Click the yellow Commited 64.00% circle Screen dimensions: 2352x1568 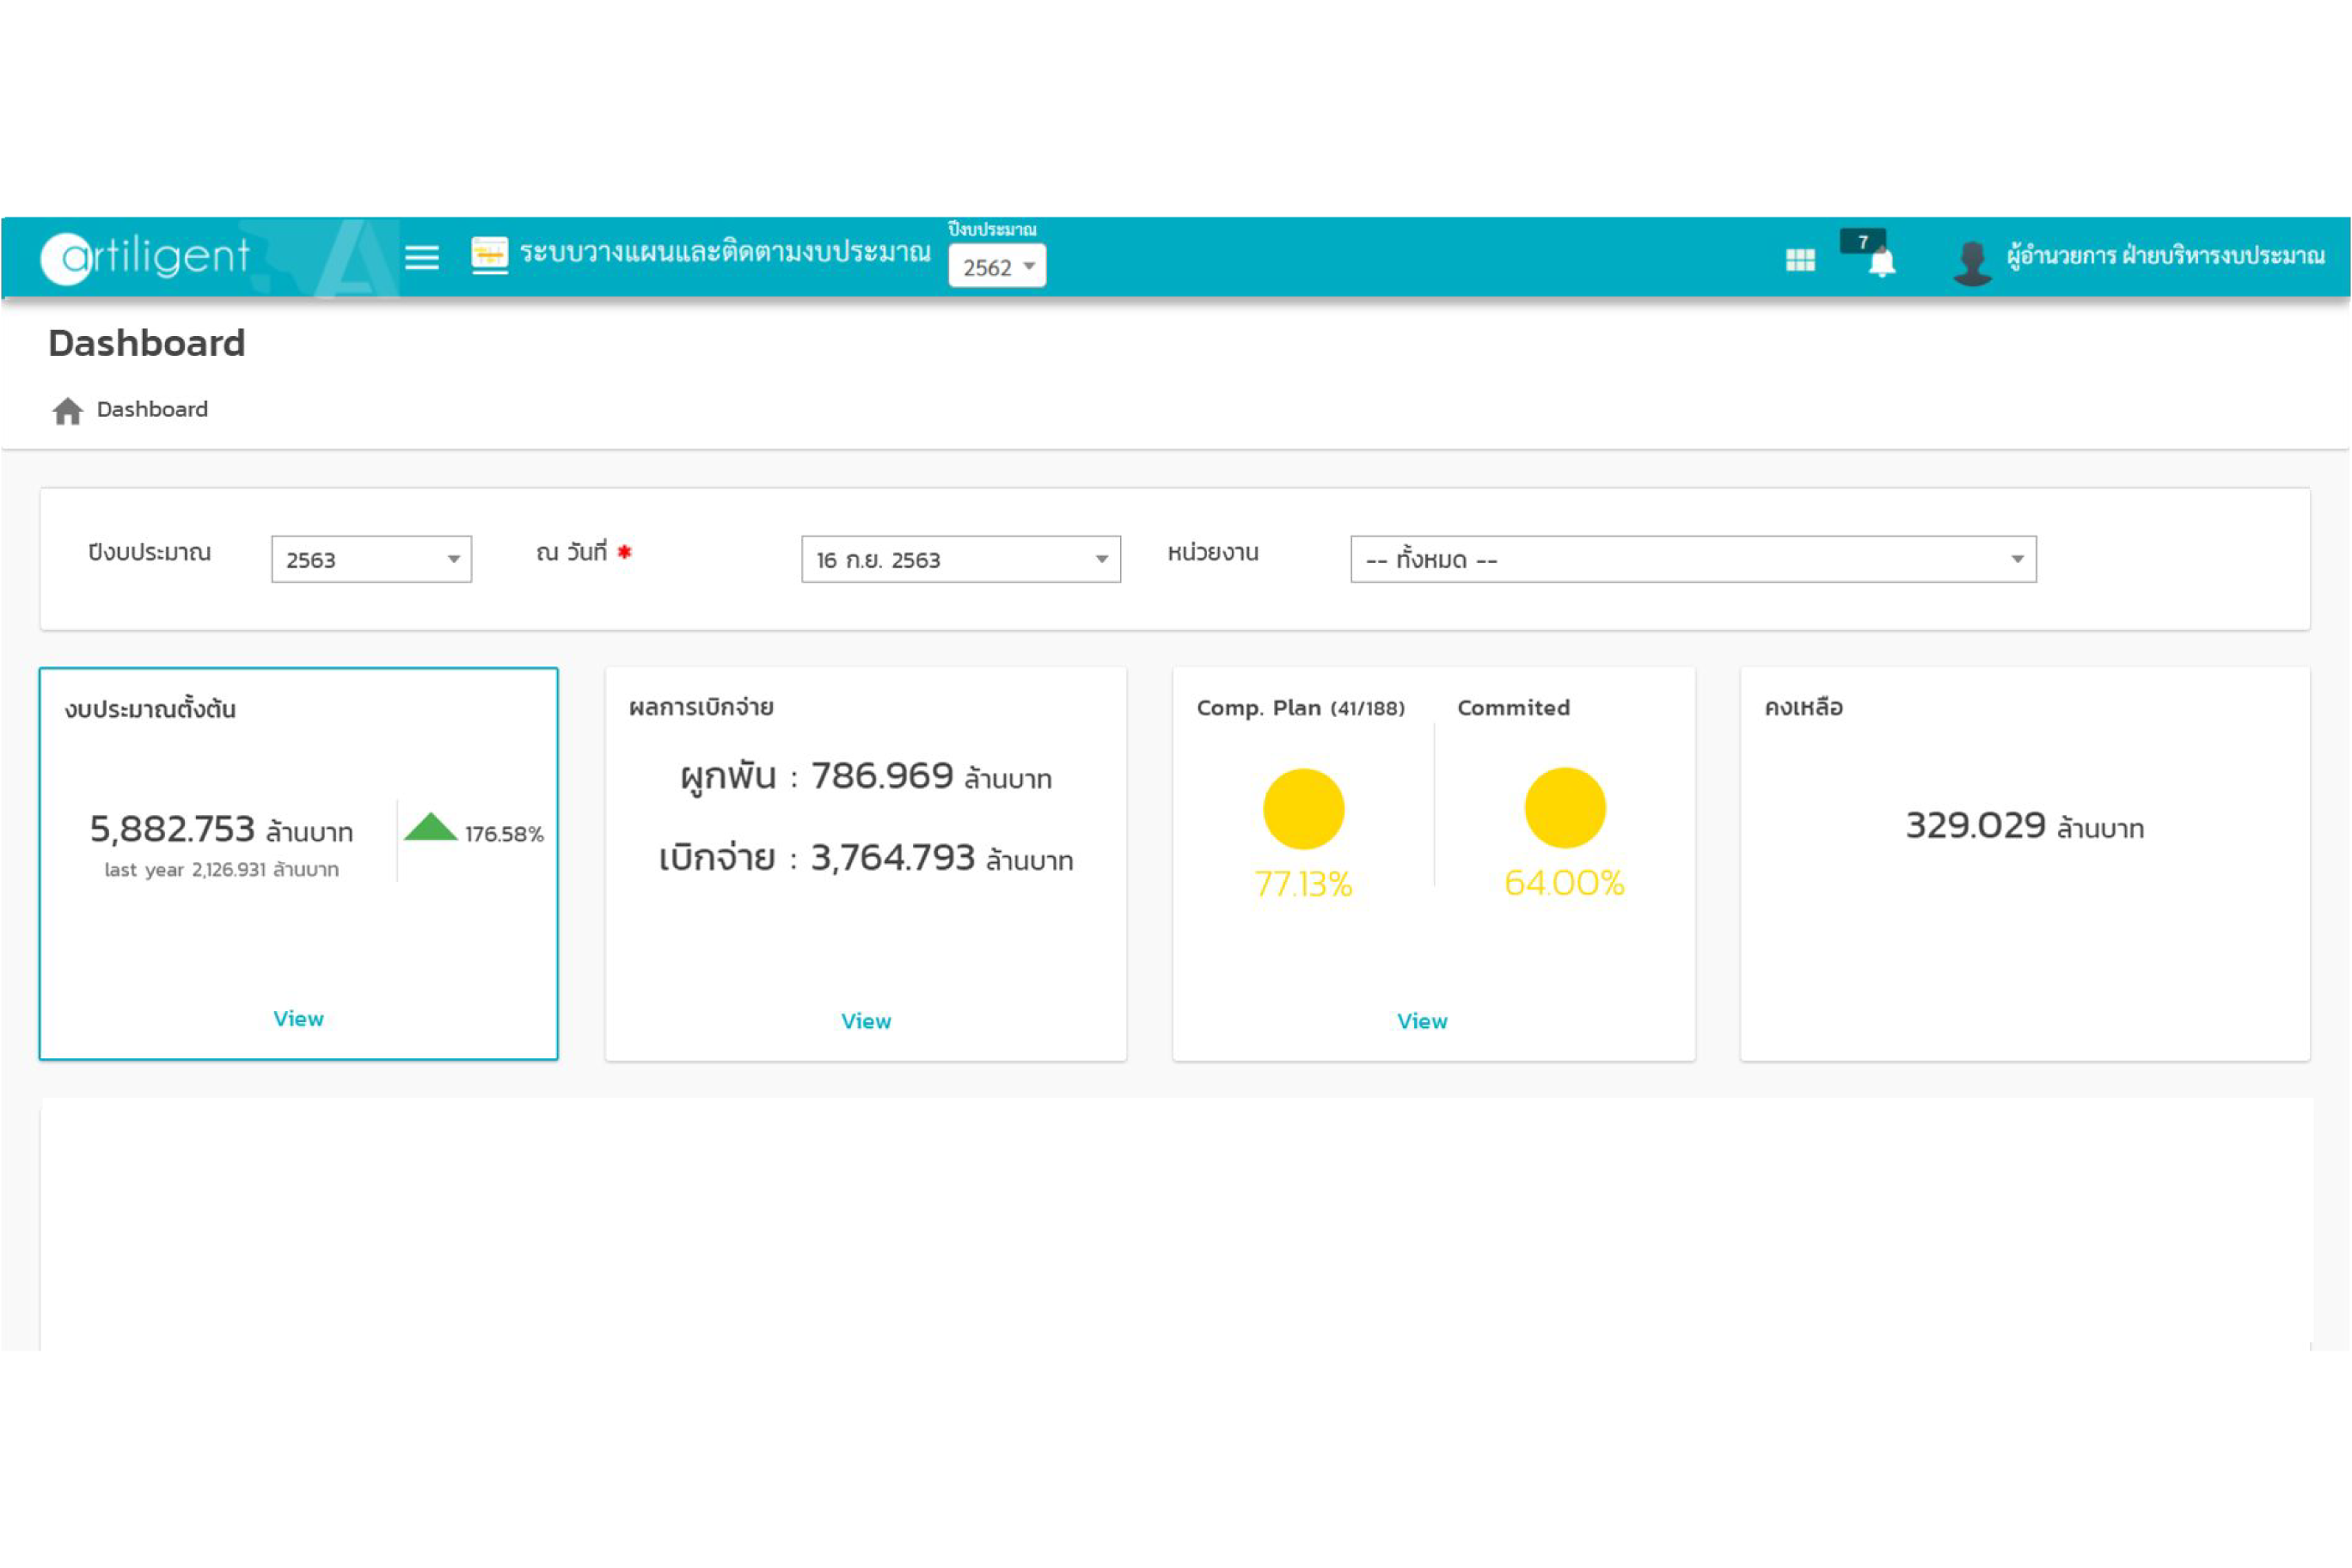pos(1564,808)
